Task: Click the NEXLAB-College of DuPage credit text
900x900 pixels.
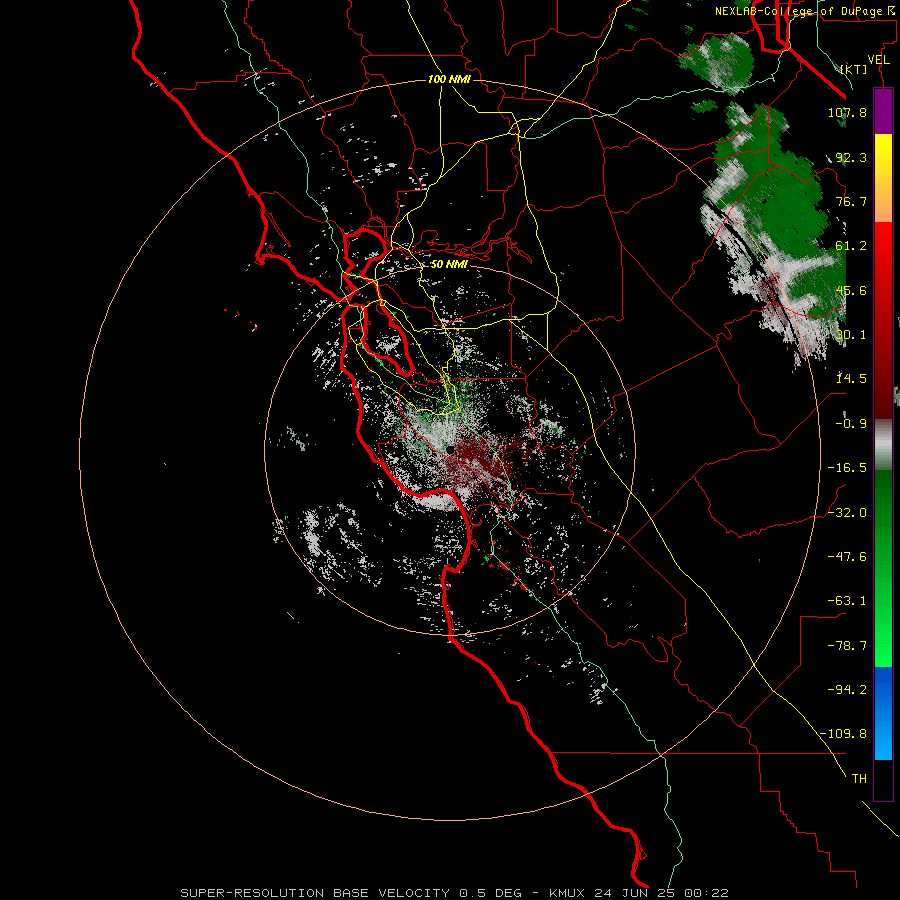Action: 800,11
